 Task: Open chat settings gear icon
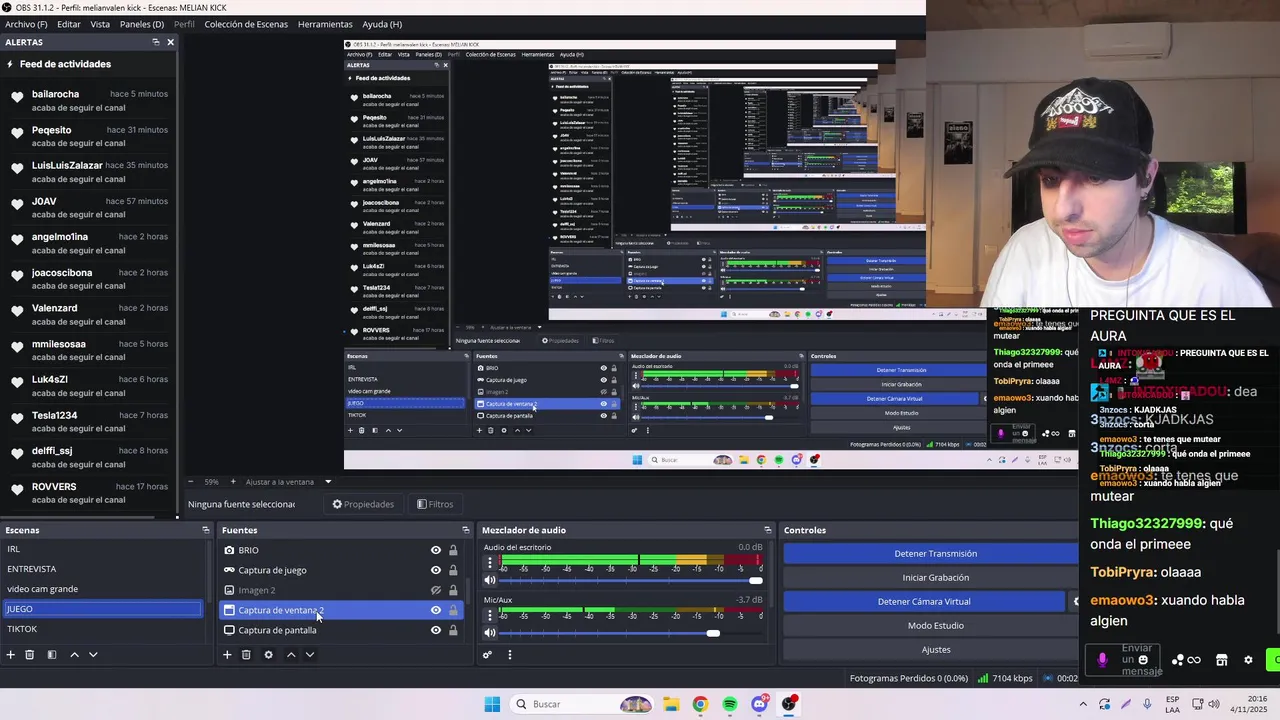tap(1248, 660)
